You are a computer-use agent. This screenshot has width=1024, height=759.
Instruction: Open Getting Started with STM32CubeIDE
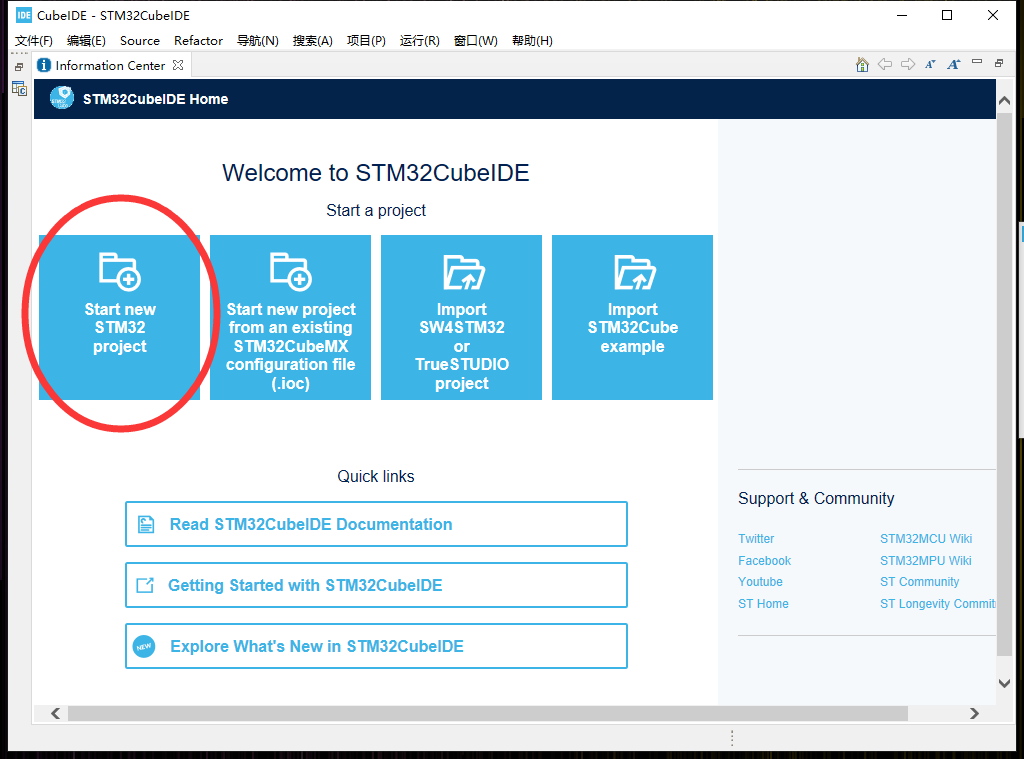(x=376, y=584)
